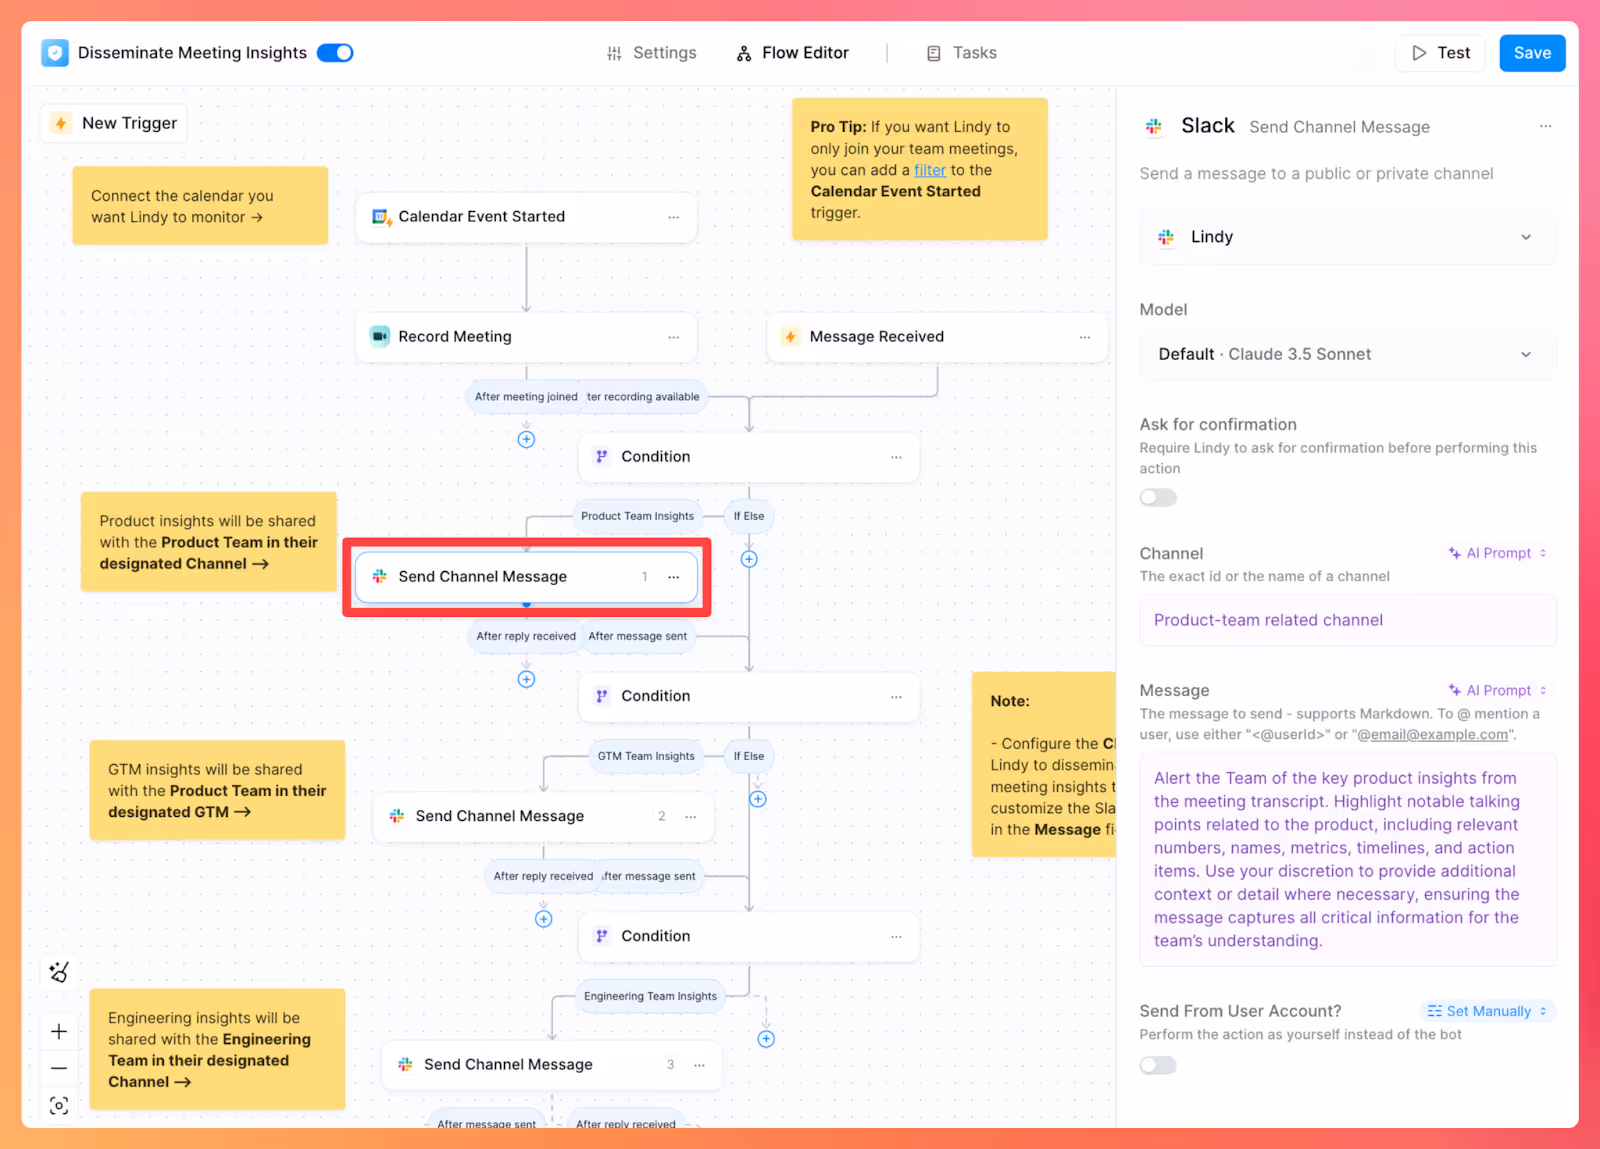Open Send Channel Message 2 options menu
This screenshot has height=1149, width=1600.
point(691,817)
